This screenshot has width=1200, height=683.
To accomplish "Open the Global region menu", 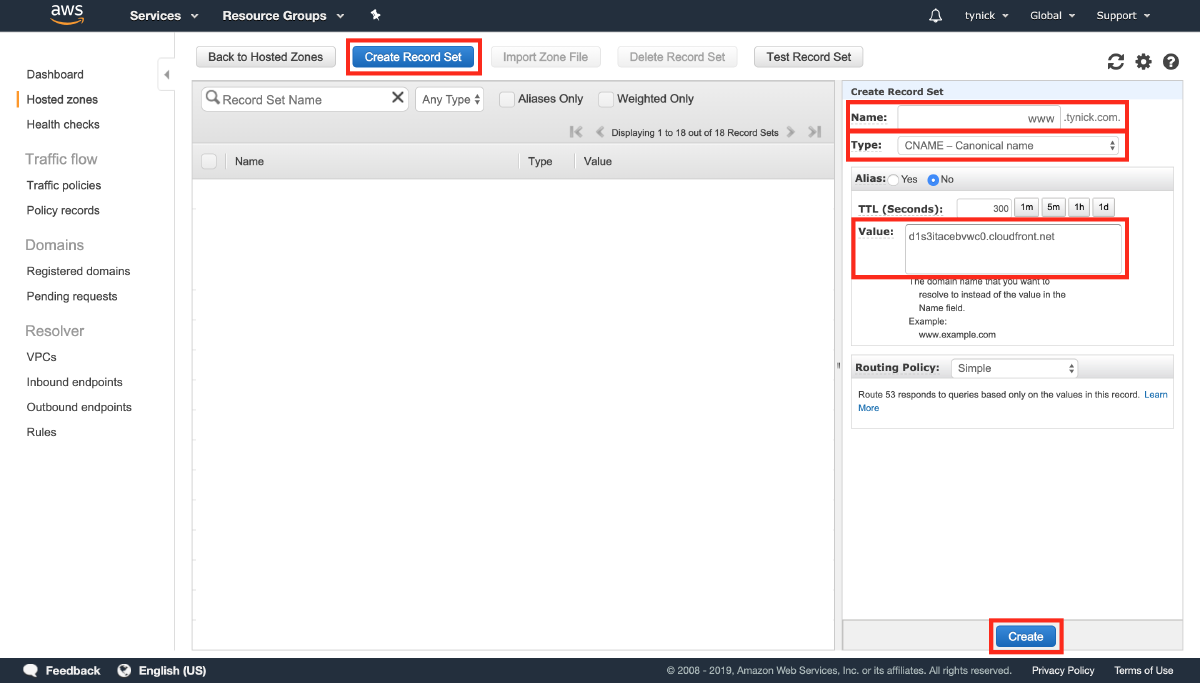I will [x=1052, y=15].
